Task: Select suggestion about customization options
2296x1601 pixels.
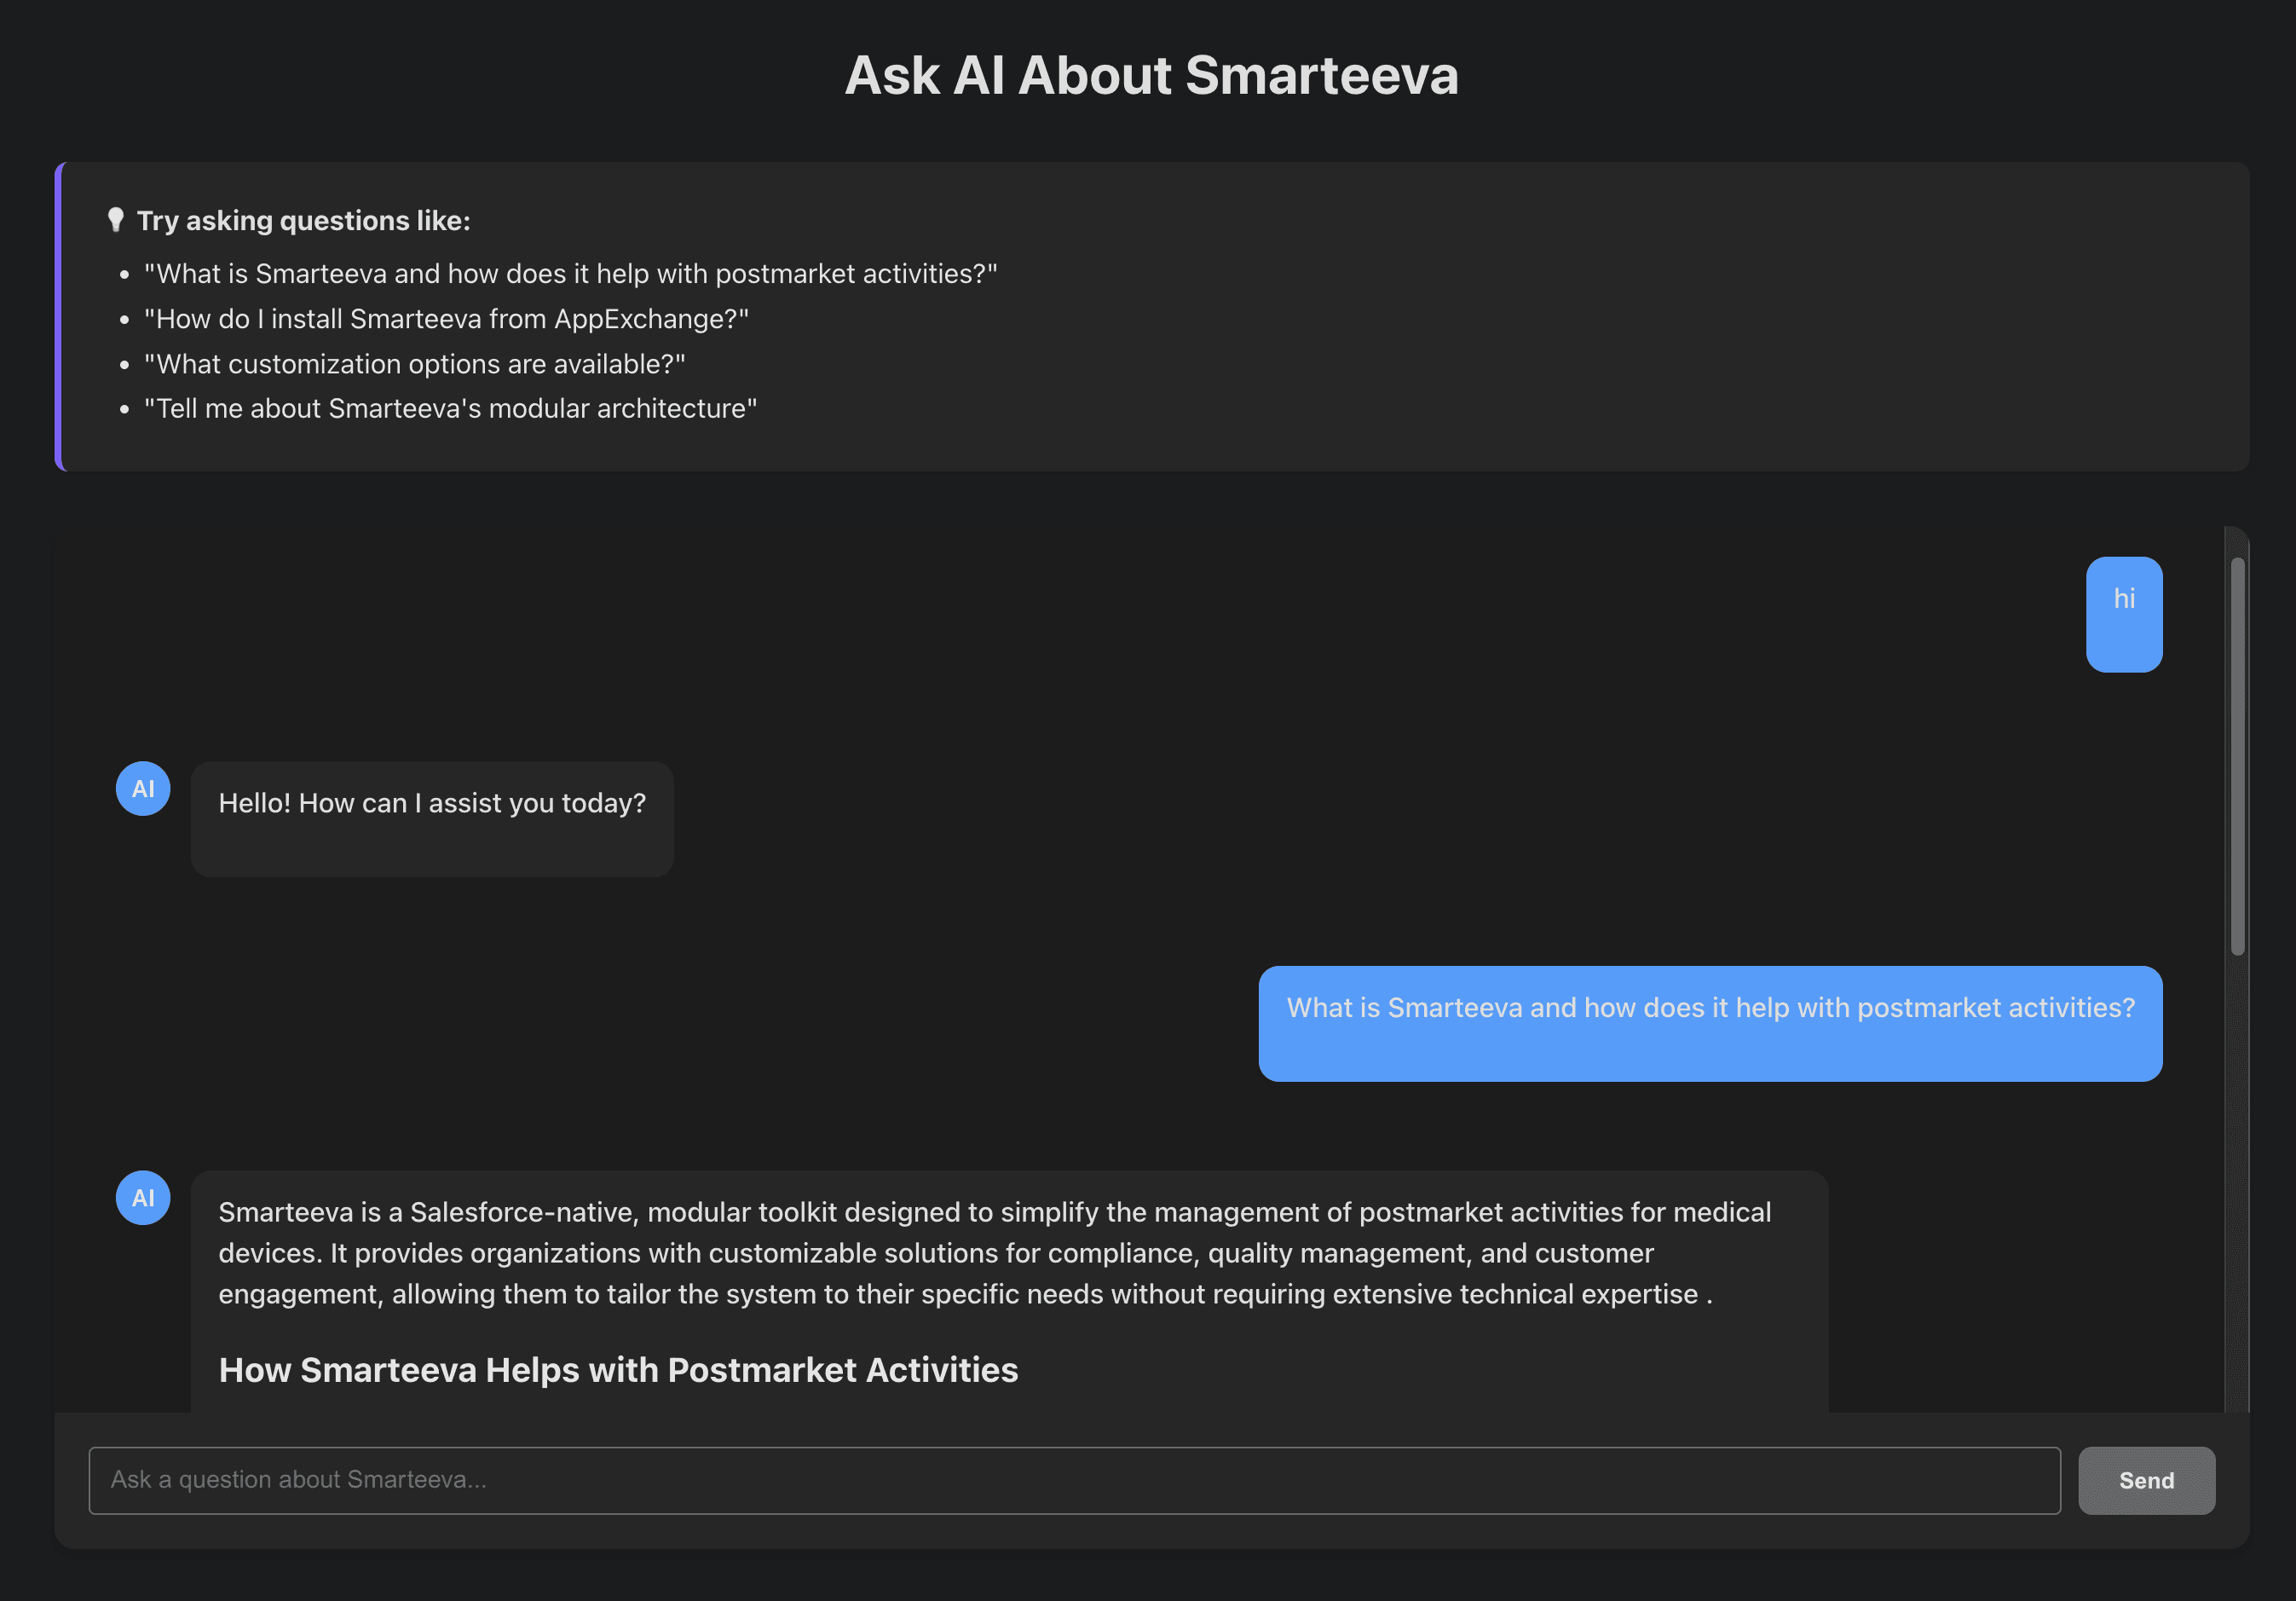Action: [414, 364]
